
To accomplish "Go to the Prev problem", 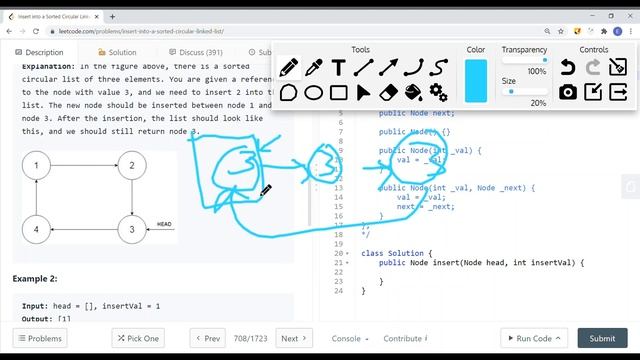I will [208, 338].
